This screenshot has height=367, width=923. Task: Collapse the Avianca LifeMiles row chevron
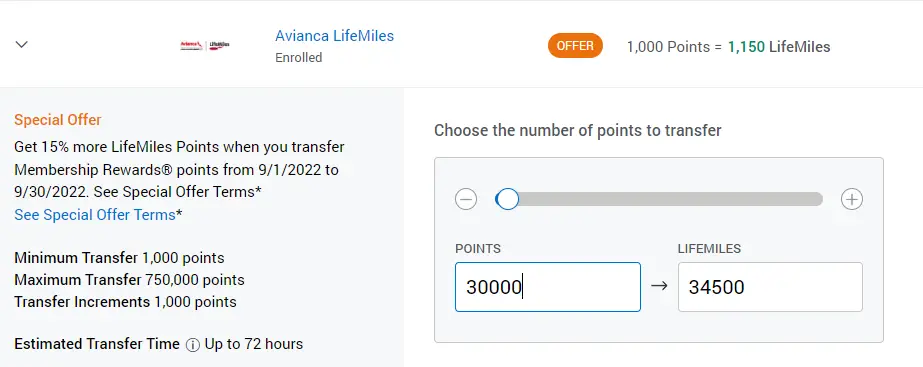pos(22,44)
